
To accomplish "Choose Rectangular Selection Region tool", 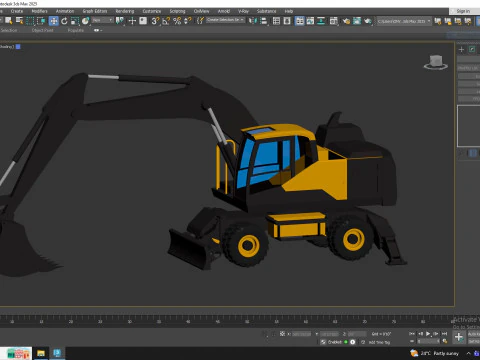I will tap(30, 21).
